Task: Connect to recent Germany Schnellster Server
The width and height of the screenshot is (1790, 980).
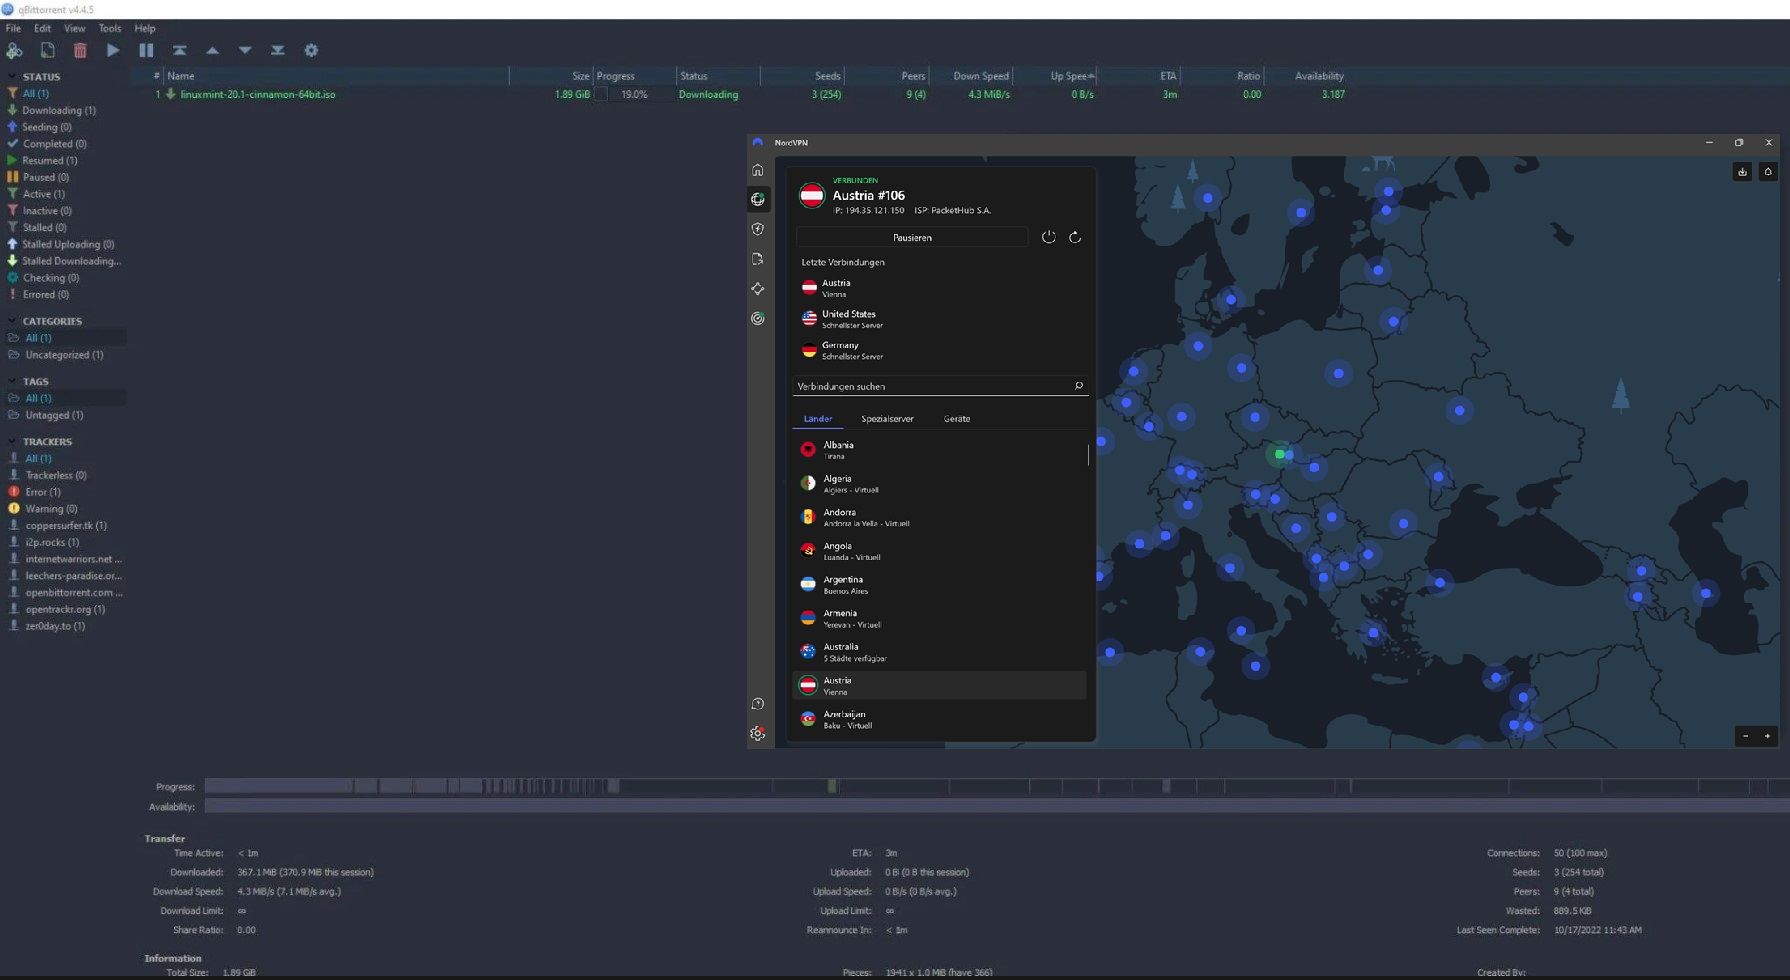Action: point(940,350)
